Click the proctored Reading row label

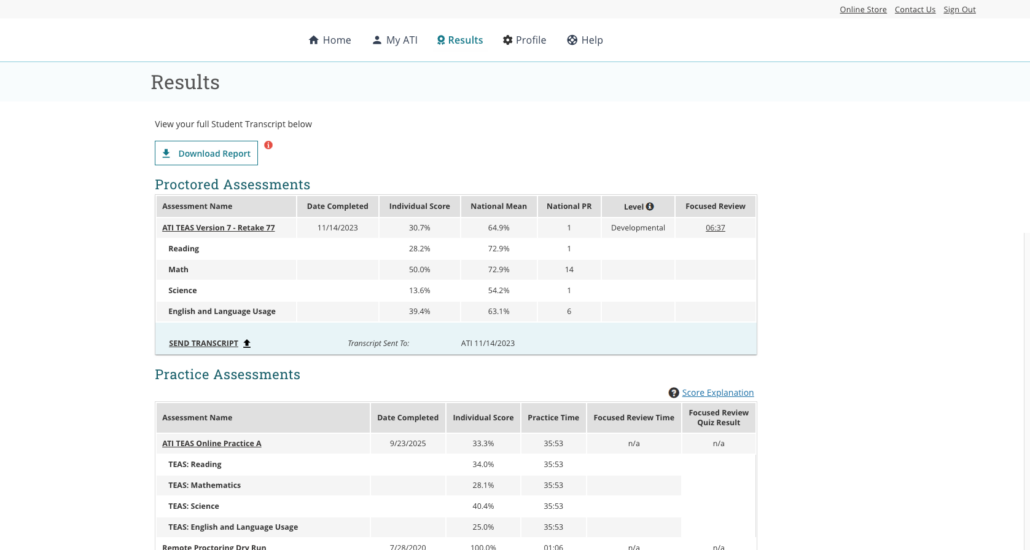pos(183,248)
